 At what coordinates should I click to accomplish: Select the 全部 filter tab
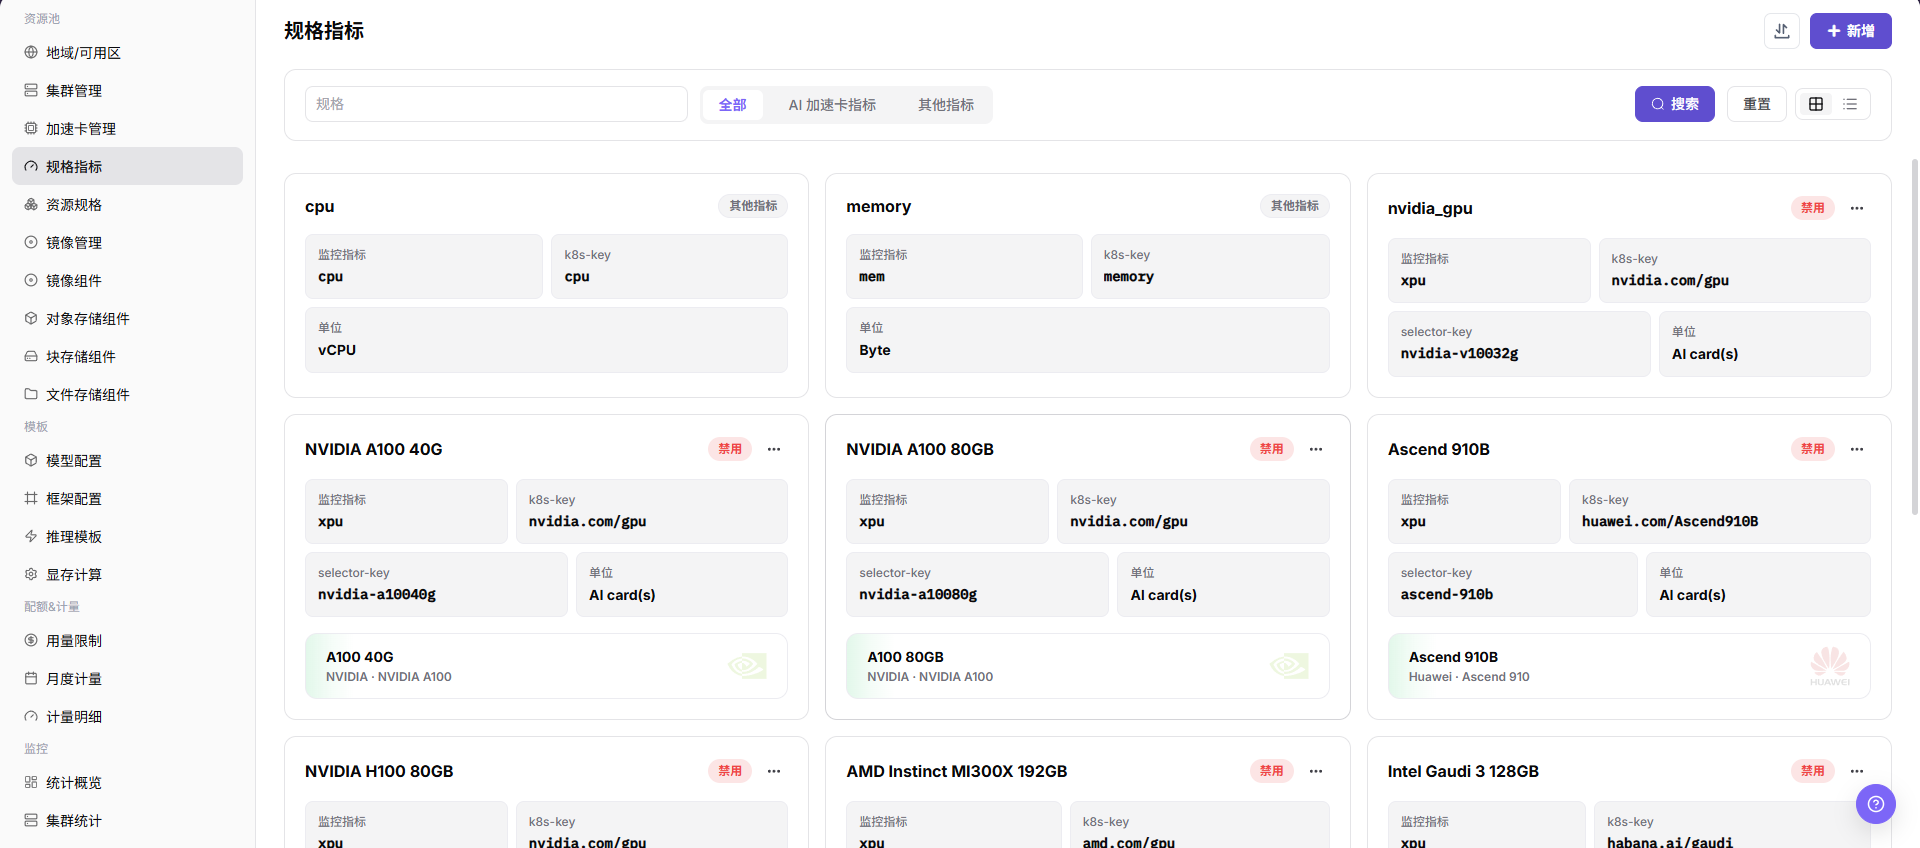[x=732, y=105]
